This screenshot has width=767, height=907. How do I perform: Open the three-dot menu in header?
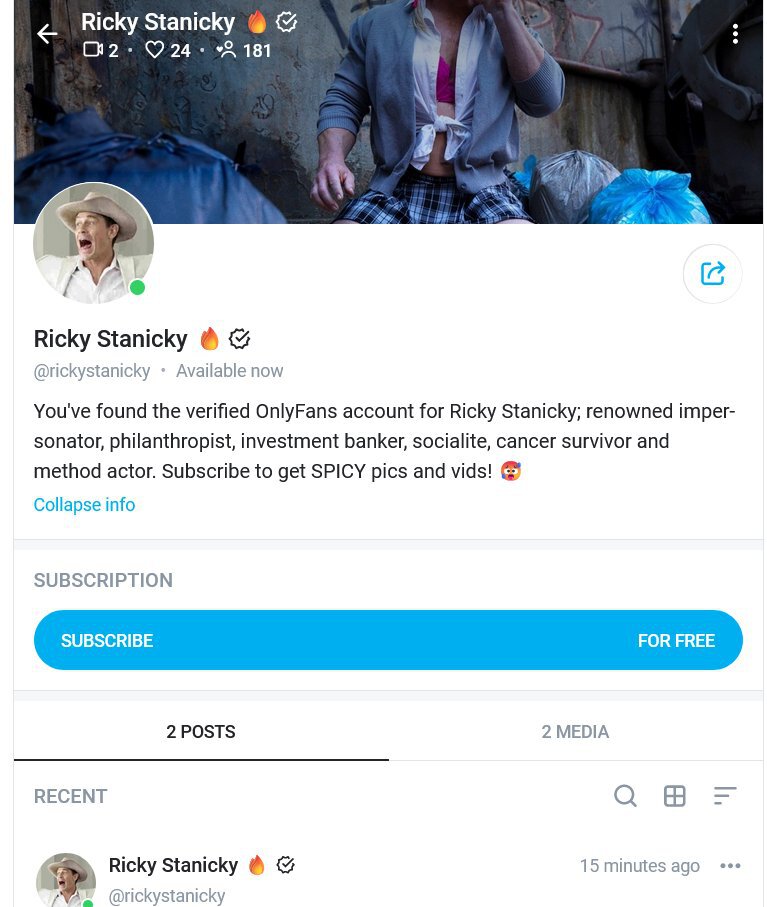pos(735,34)
